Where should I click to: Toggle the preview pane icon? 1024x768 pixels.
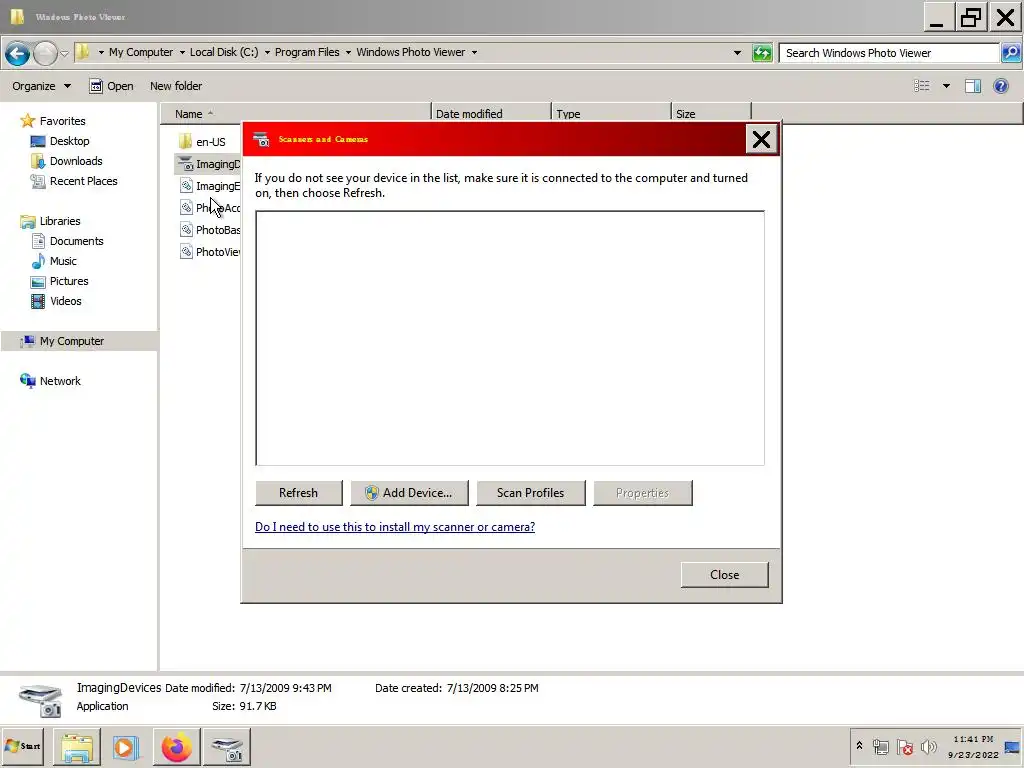[x=972, y=86]
